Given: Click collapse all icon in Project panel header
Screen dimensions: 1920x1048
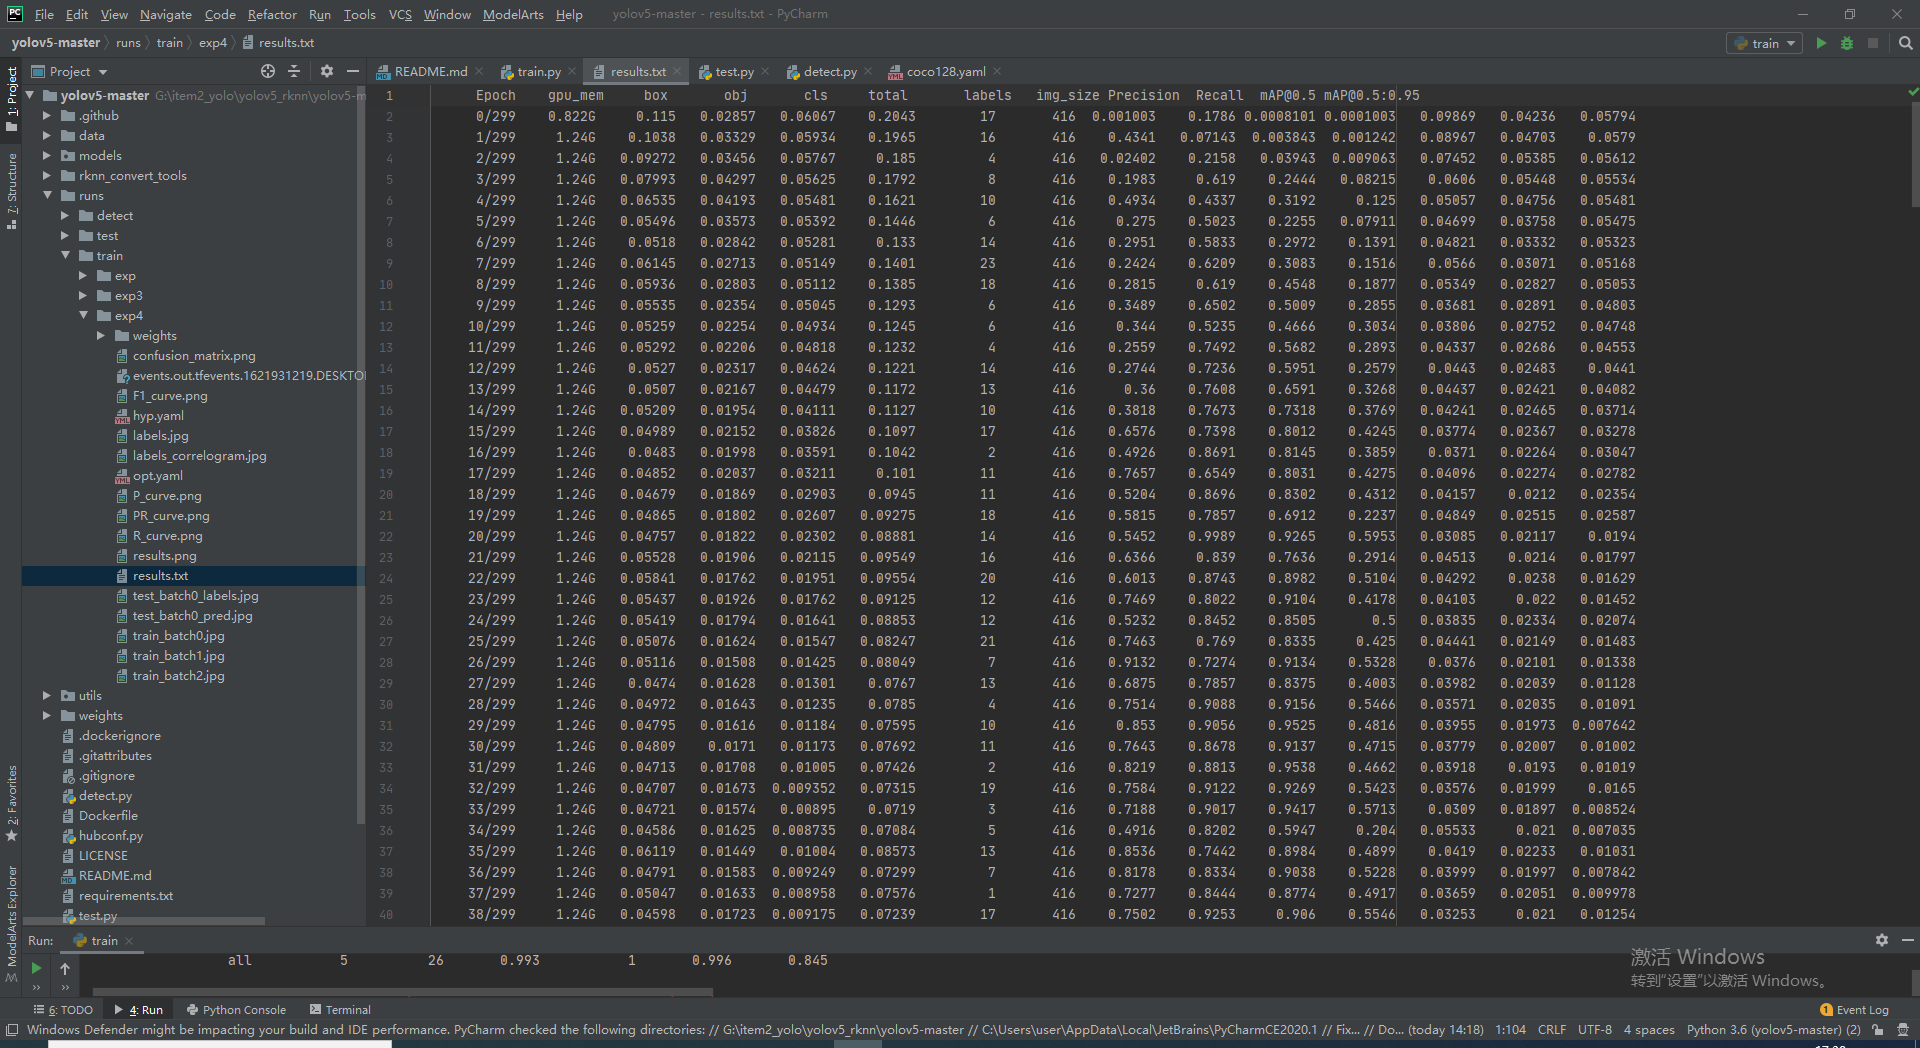Looking at the screenshot, I should pos(294,71).
